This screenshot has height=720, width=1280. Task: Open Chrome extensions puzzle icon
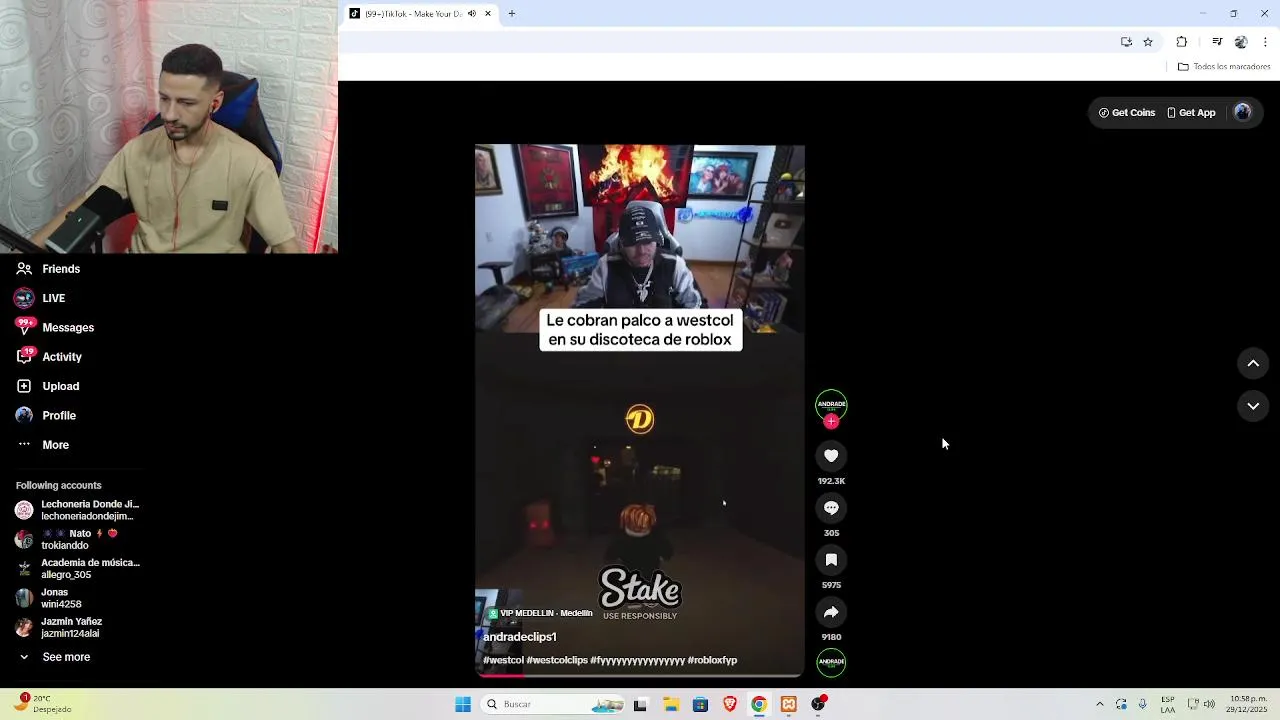click(x=1182, y=42)
